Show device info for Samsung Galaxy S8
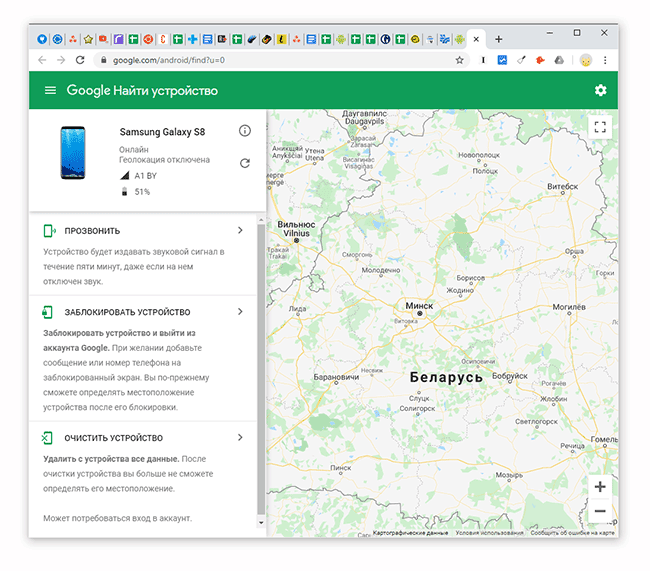This screenshot has height=571, width=650. click(245, 131)
